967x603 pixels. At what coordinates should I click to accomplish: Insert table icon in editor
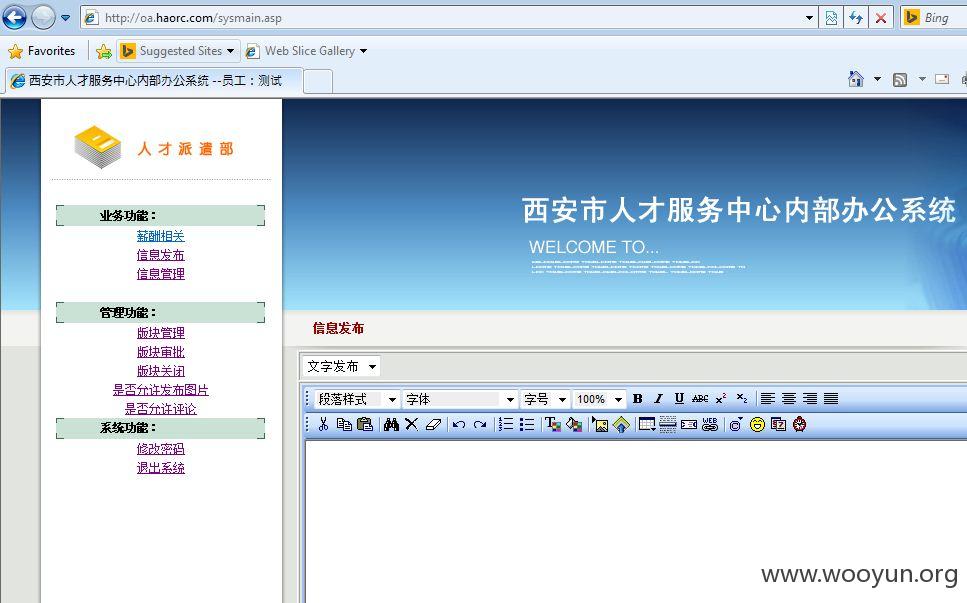pyautogui.click(x=647, y=424)
